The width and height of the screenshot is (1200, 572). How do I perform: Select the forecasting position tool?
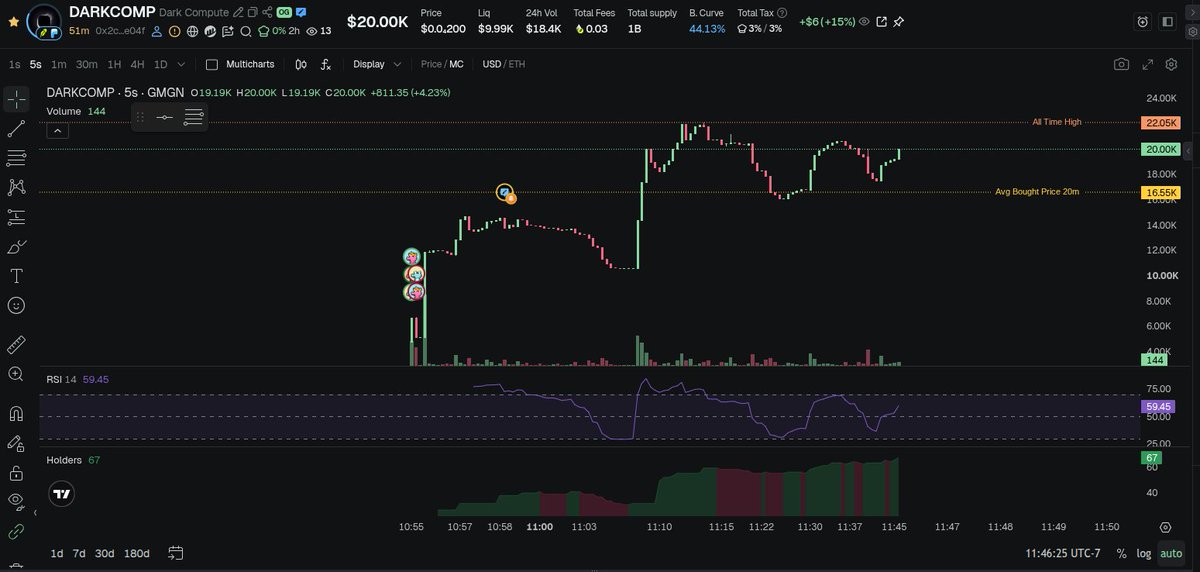click(16, 217)
